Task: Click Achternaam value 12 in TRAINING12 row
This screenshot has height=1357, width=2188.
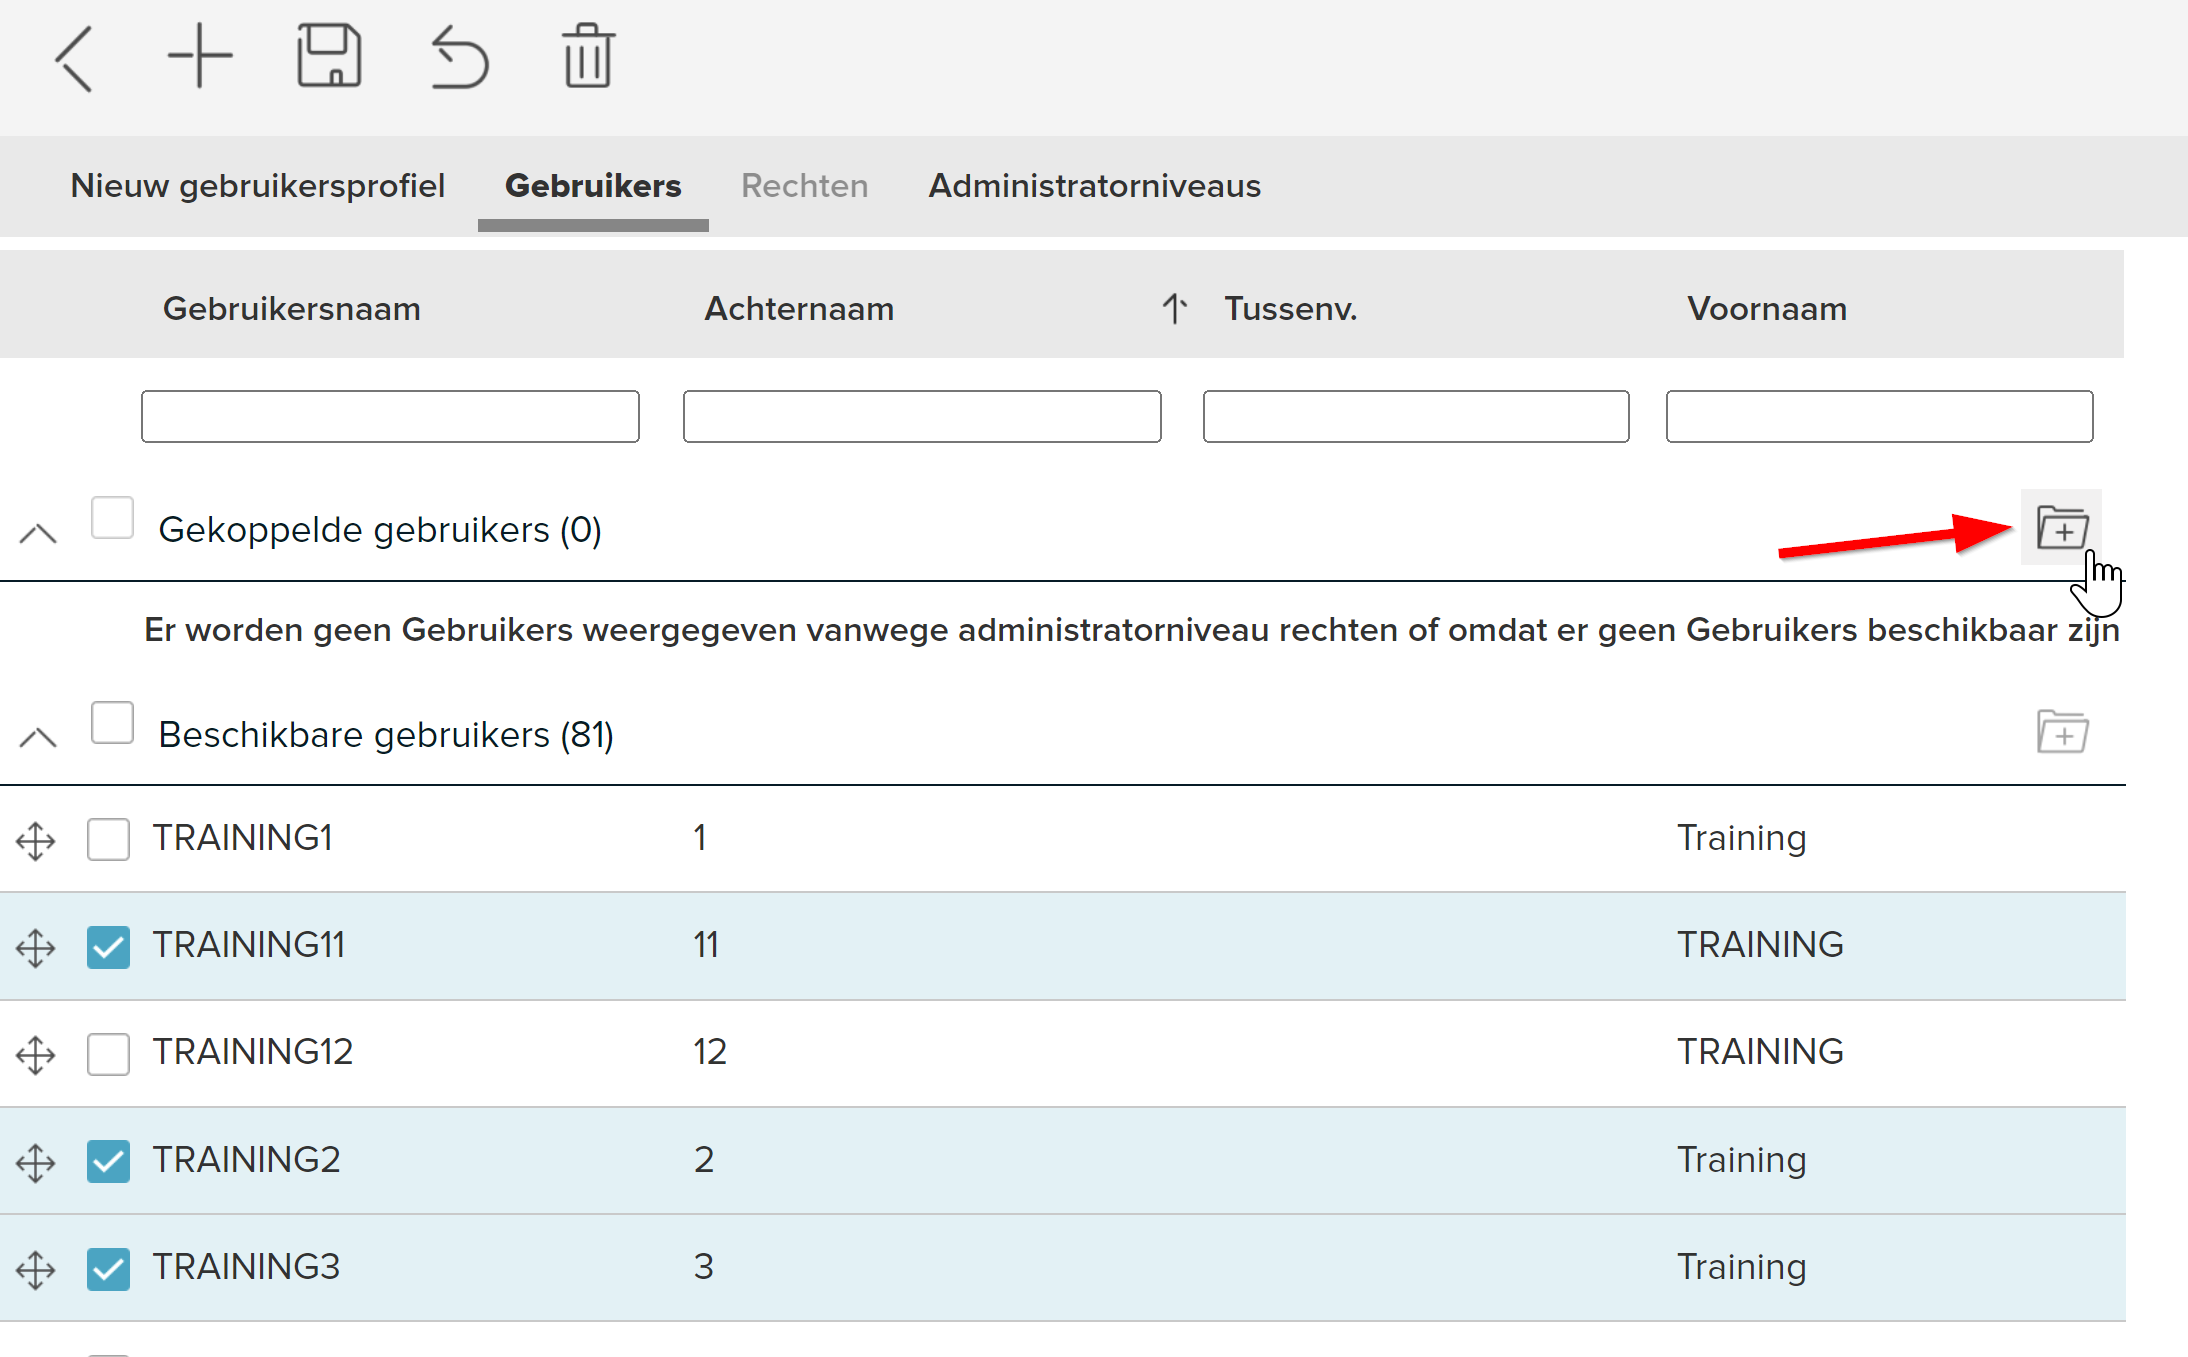Action: click(710, 1052)
